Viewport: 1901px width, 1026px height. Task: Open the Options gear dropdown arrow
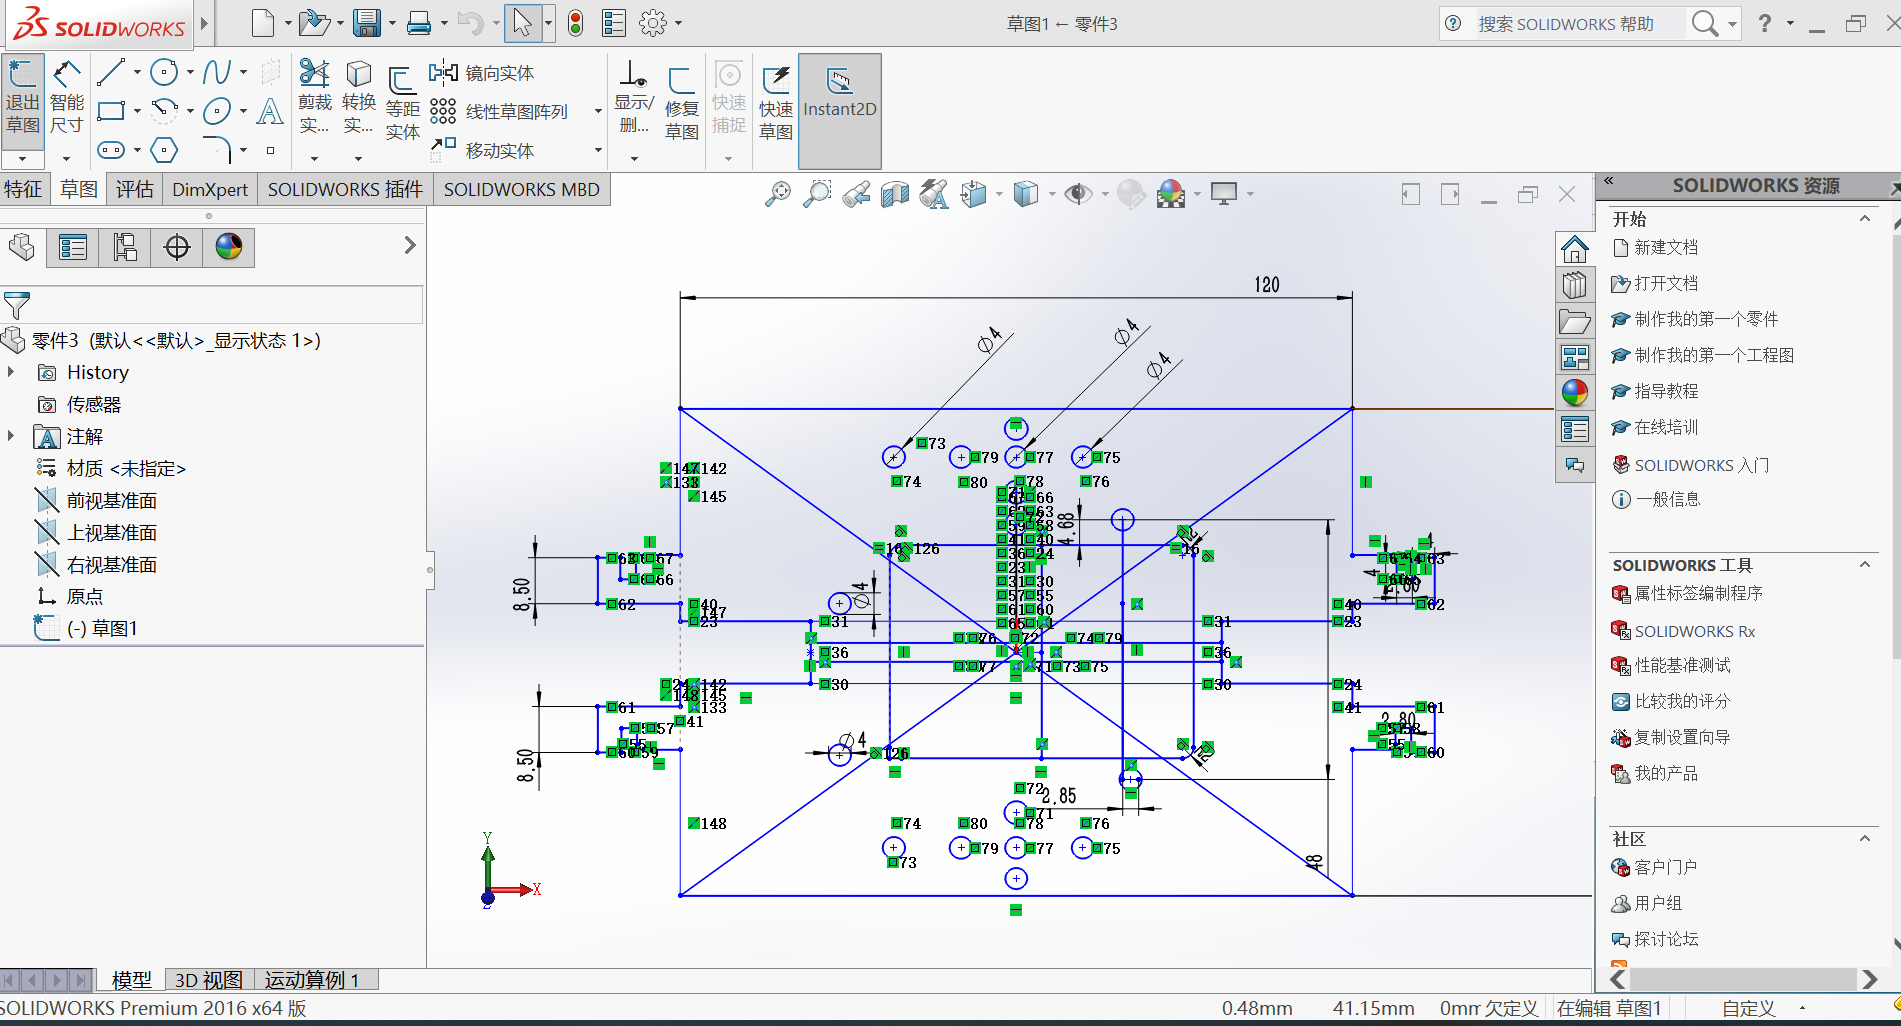pyautogui.click(x=679, y=23)
